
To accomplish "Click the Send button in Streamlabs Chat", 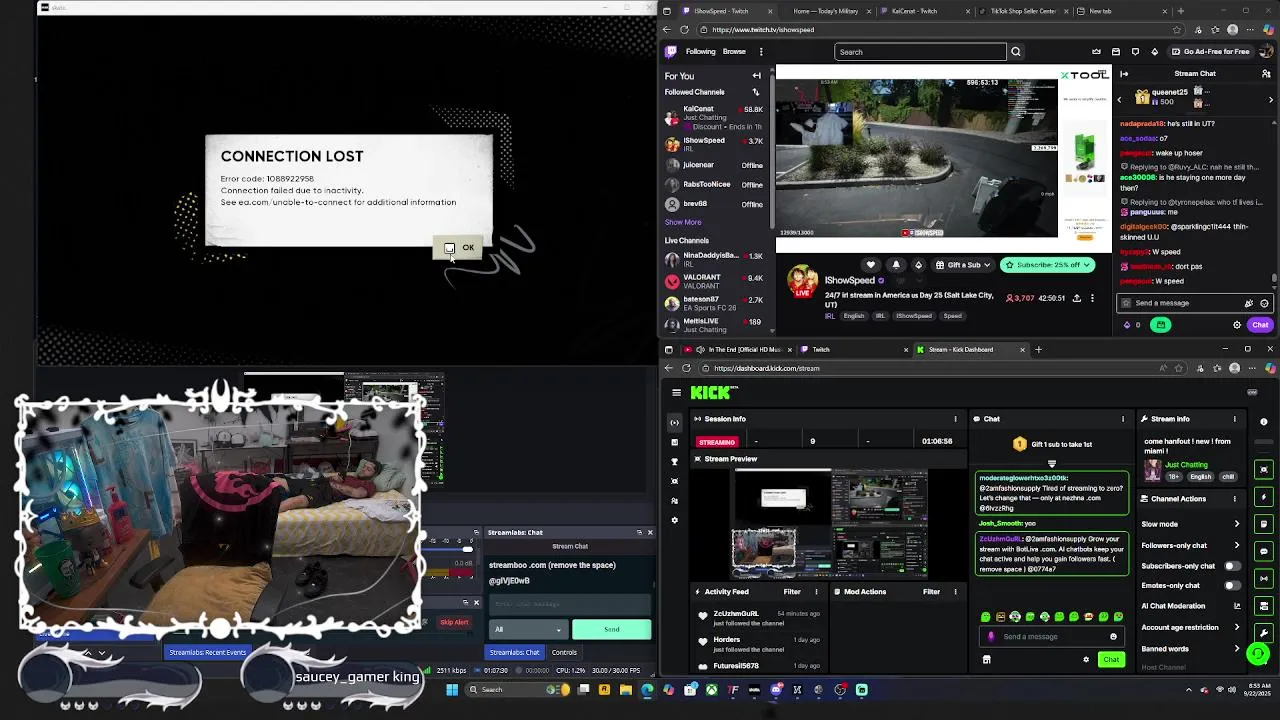I will pos(611,630).
